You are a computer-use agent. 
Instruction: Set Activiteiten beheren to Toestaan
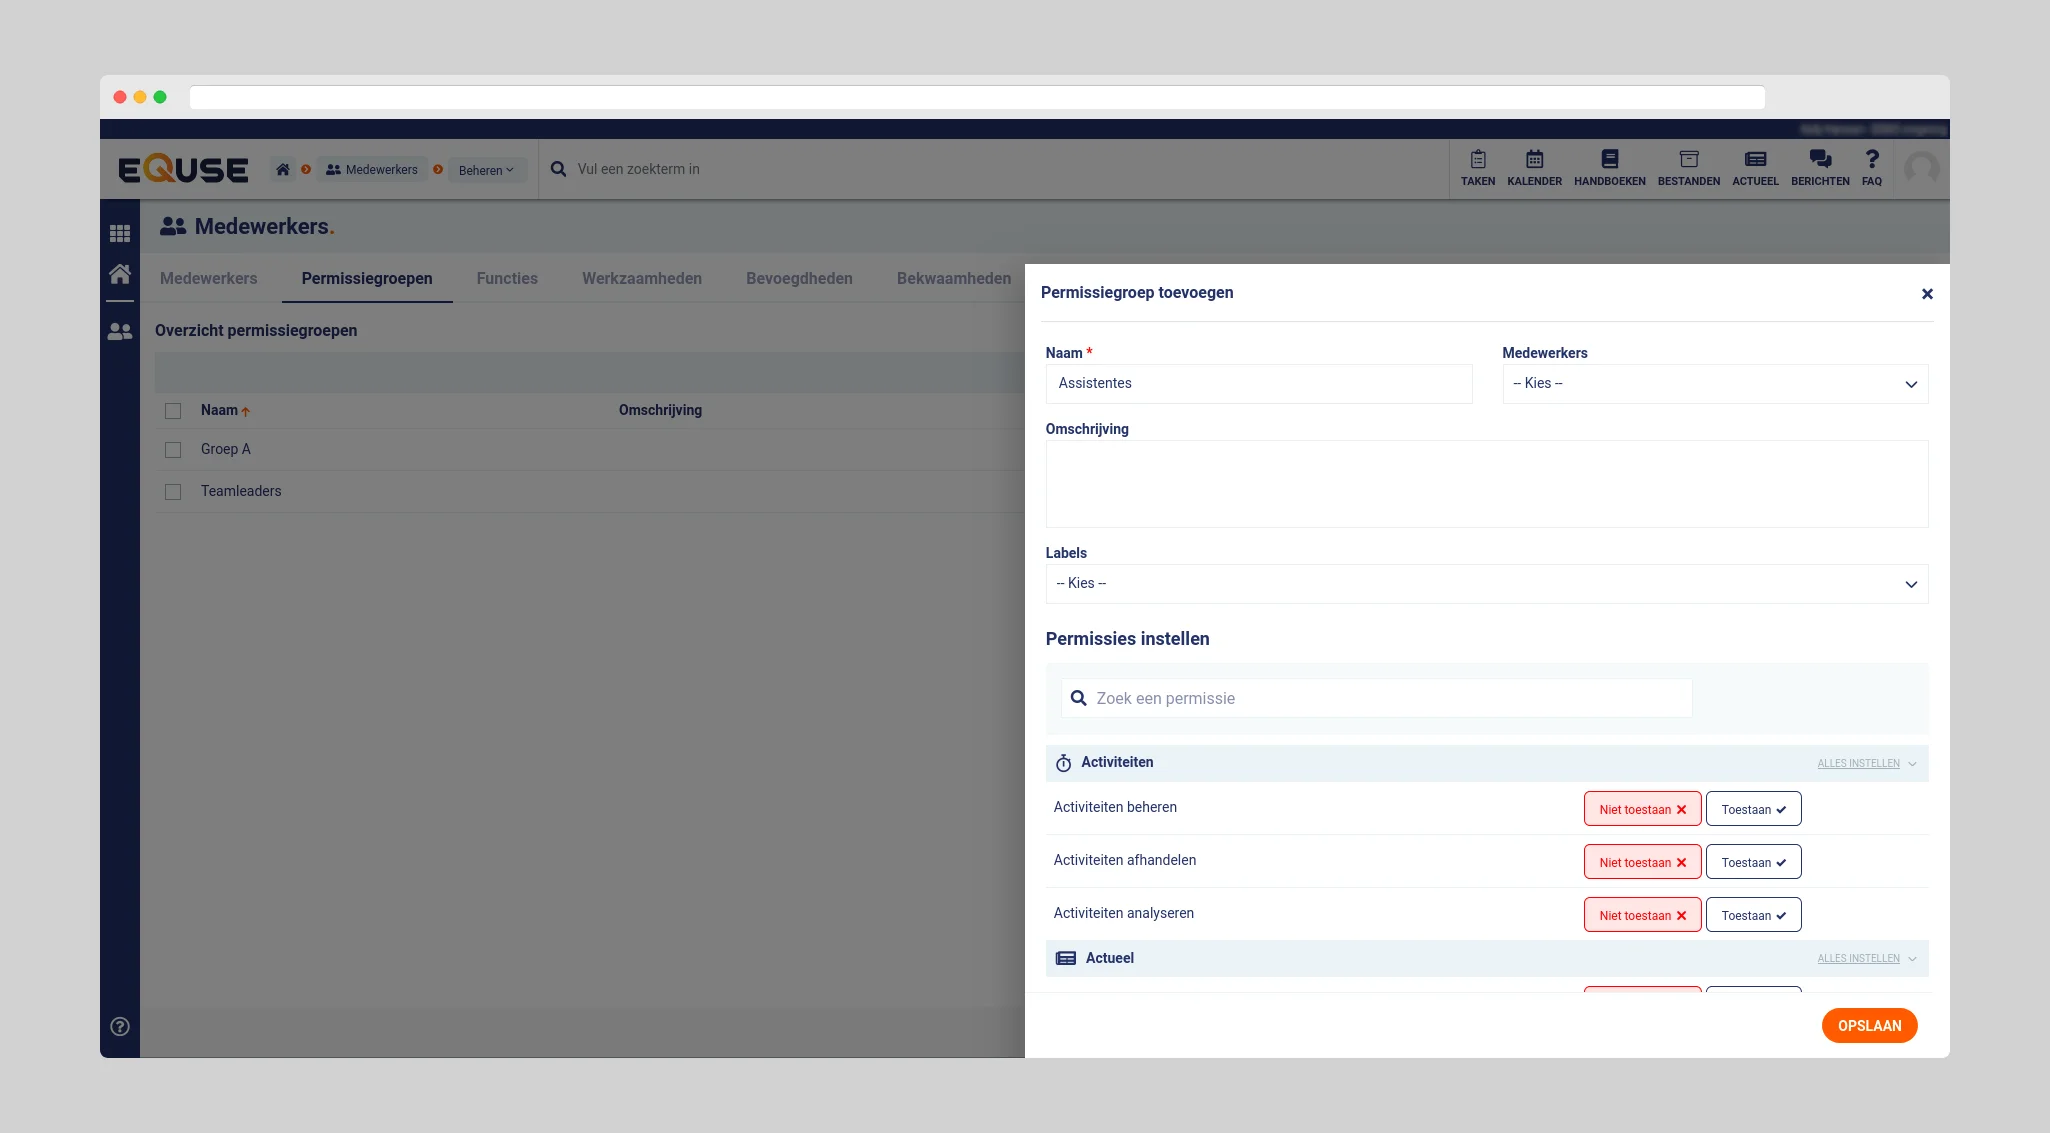1753,809
